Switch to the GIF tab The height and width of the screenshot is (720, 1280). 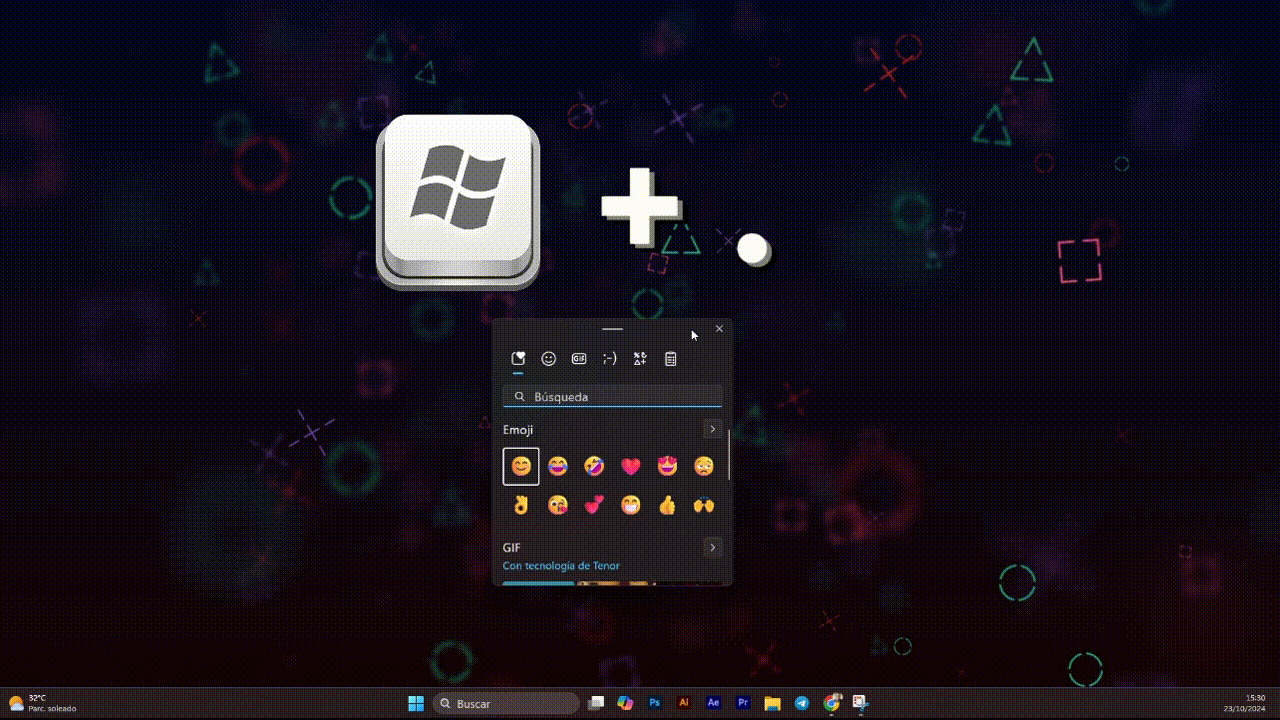(579, 359)
